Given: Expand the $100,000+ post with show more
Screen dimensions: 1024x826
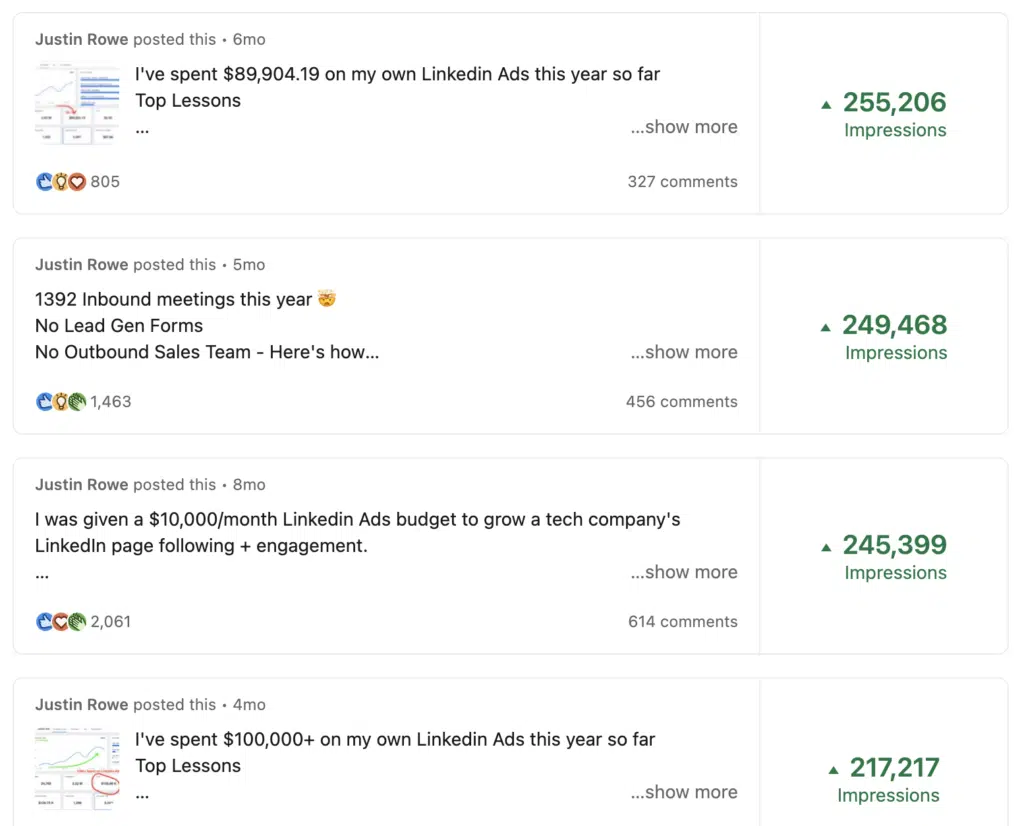Looking at the screenshot, I should point(684,792).
